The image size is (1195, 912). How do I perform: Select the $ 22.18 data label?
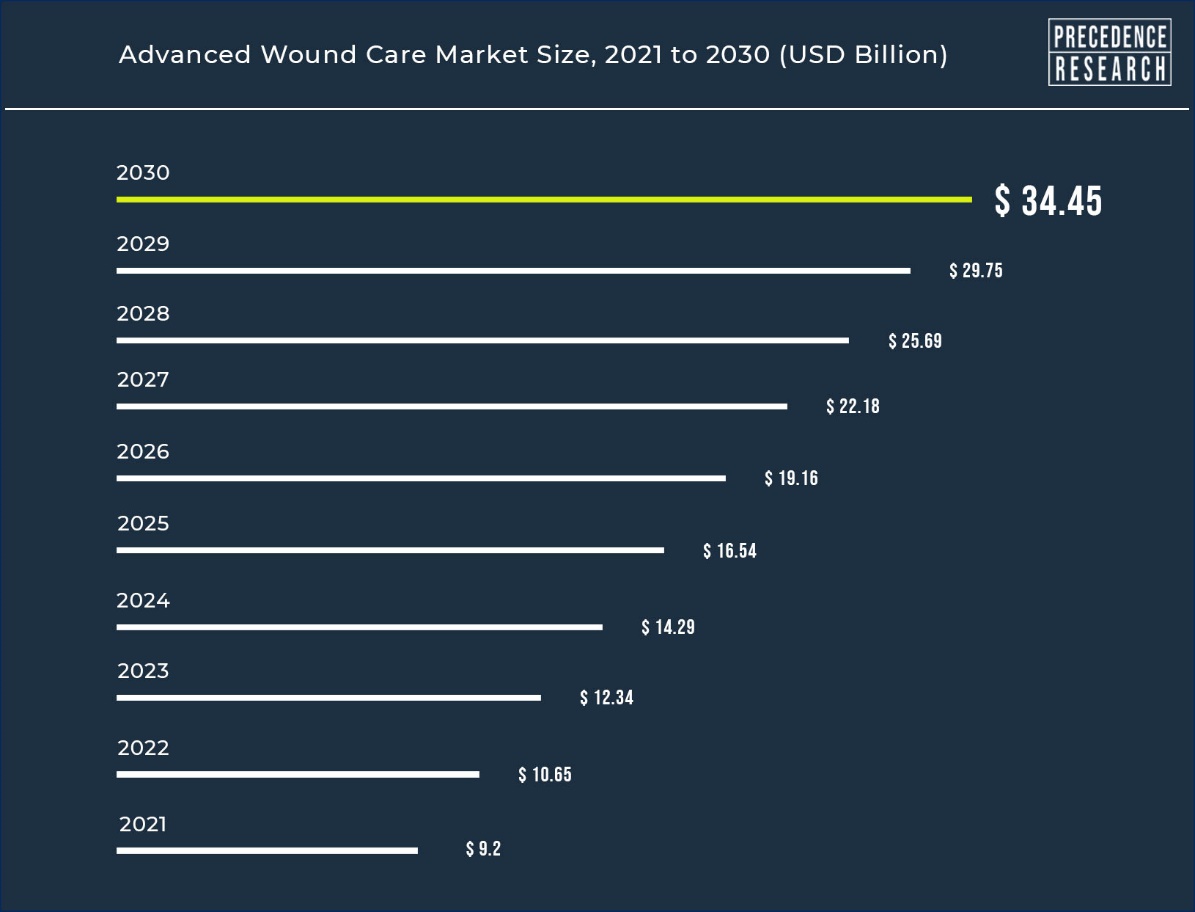click(853, 406)
